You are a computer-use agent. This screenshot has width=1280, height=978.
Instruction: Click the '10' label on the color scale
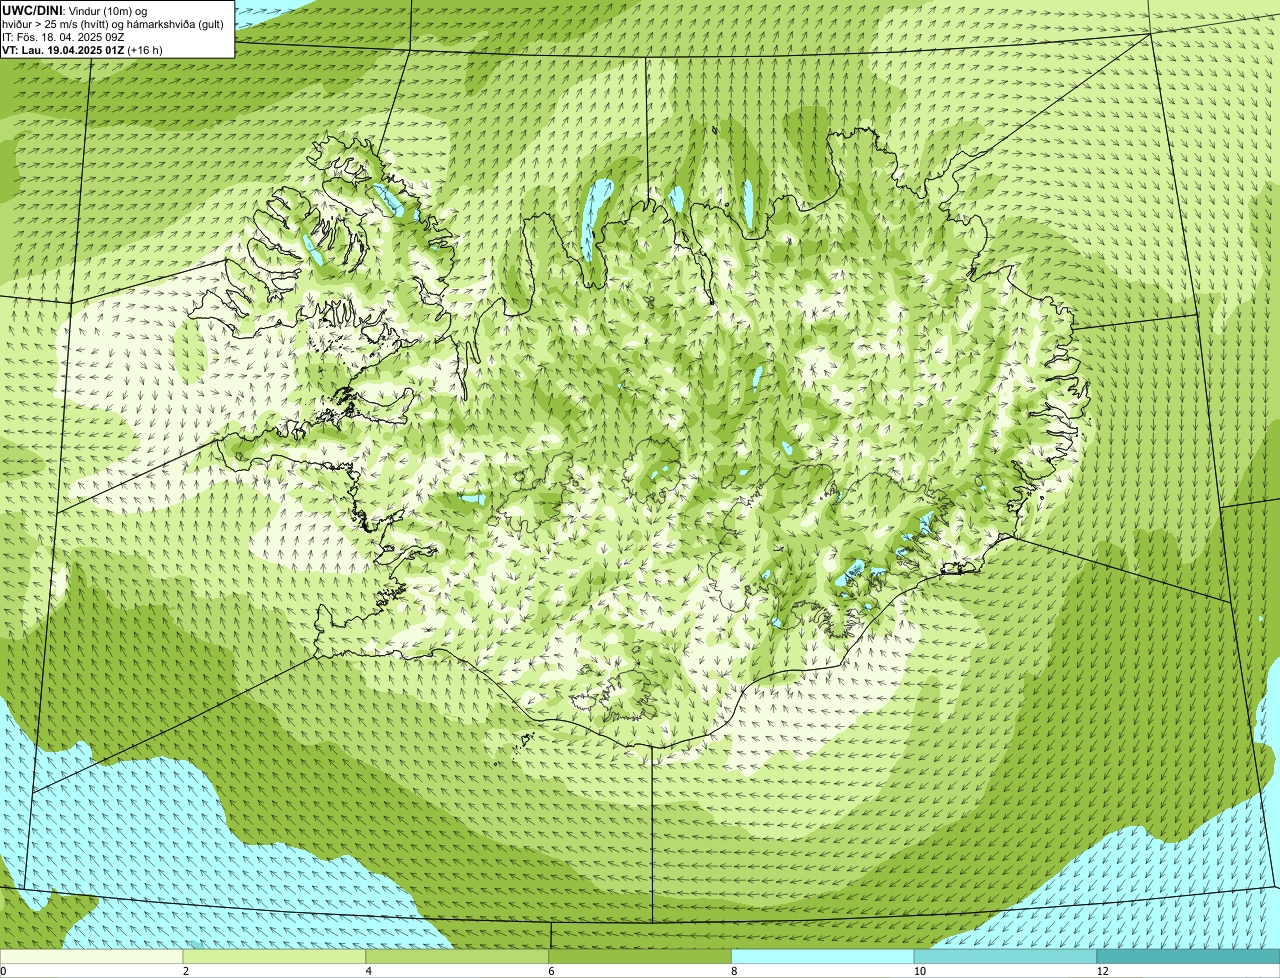pos(919,971)
